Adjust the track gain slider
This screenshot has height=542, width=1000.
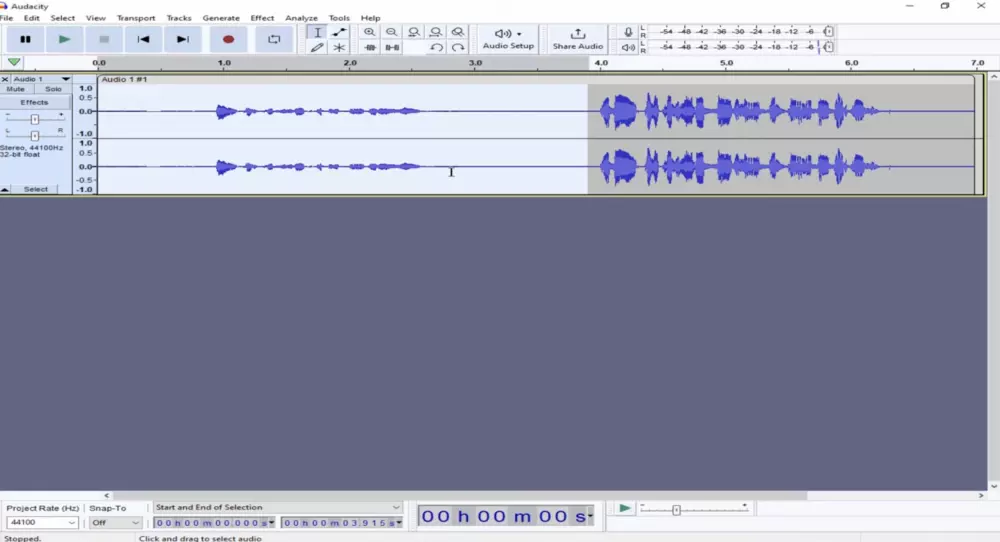(35, 119)
